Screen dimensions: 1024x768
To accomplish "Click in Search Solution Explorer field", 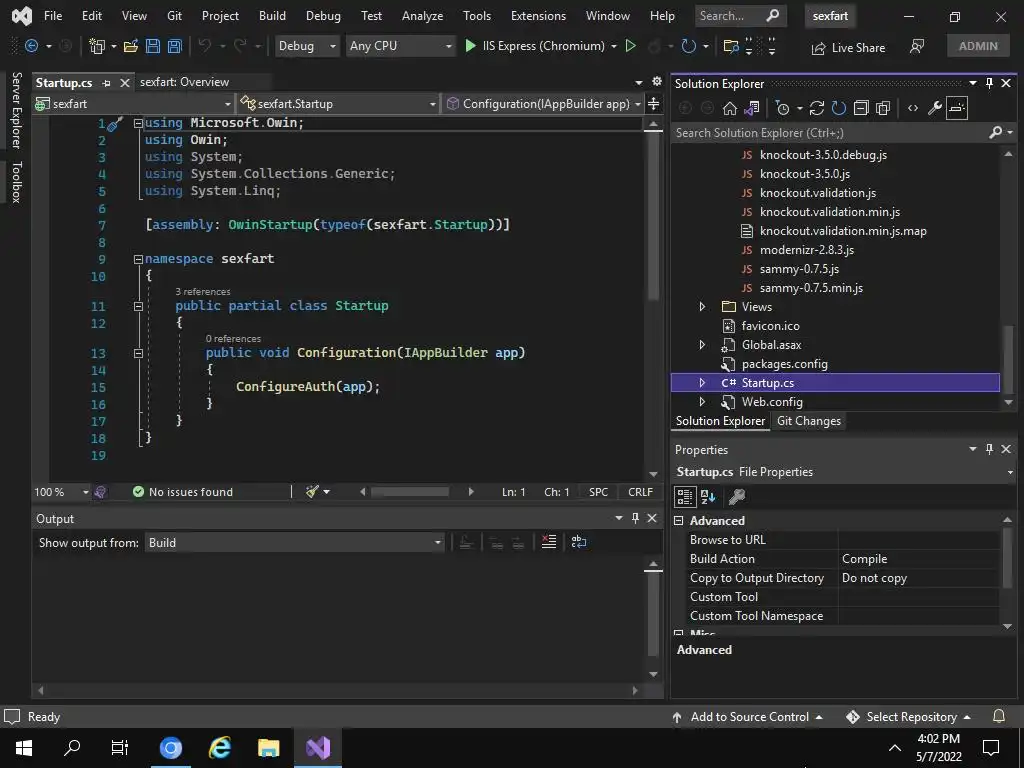I will click(x=831, y=133).
